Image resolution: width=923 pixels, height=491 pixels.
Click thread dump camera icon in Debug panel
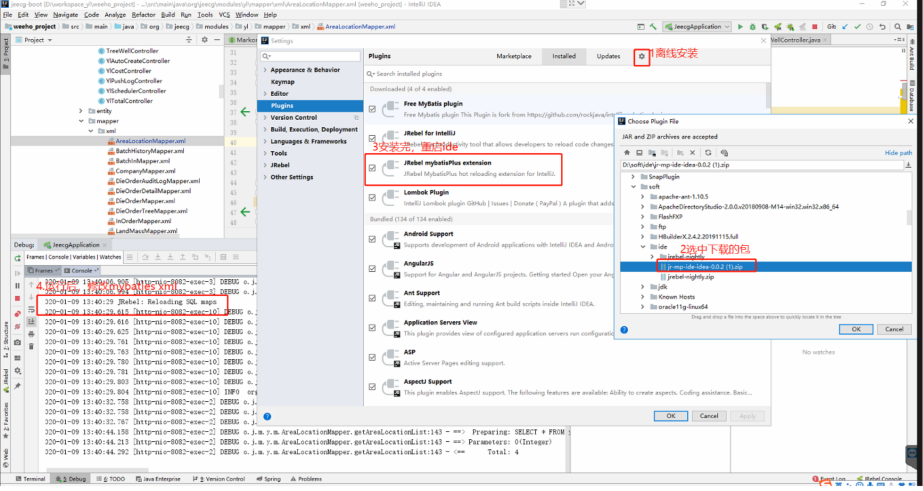tap(18, 342)
